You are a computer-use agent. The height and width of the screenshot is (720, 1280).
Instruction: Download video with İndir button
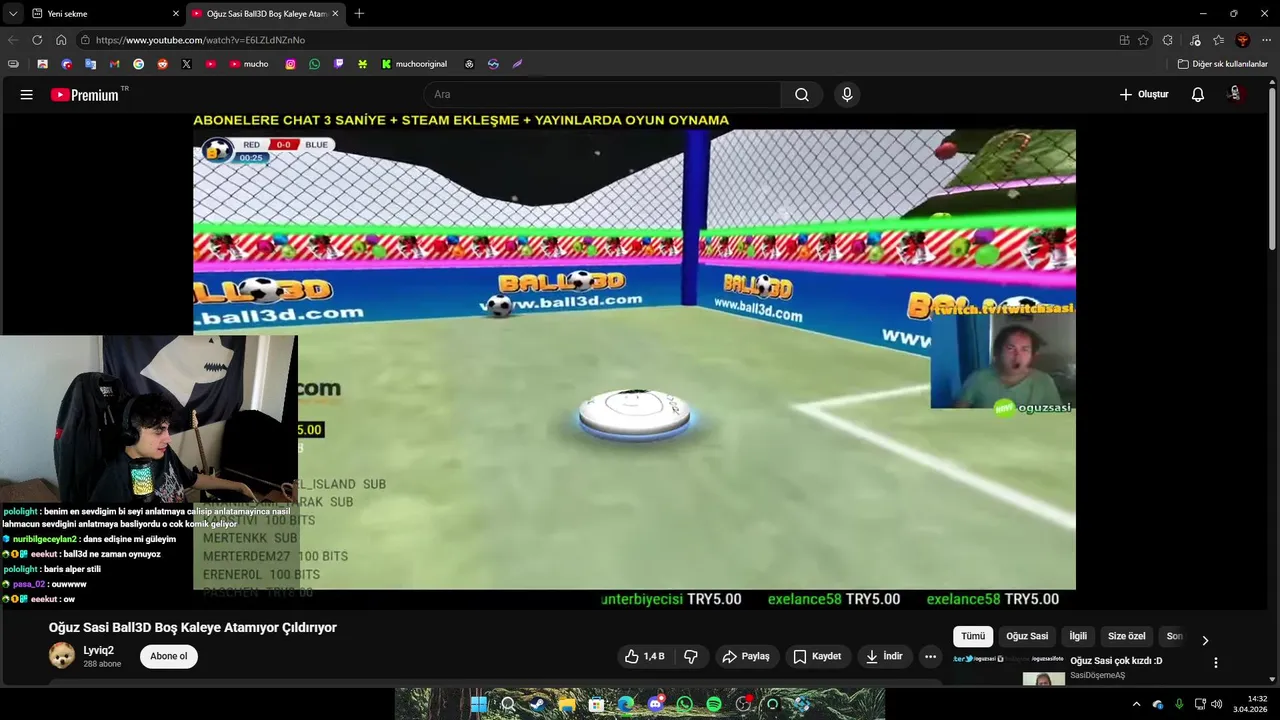884,657
